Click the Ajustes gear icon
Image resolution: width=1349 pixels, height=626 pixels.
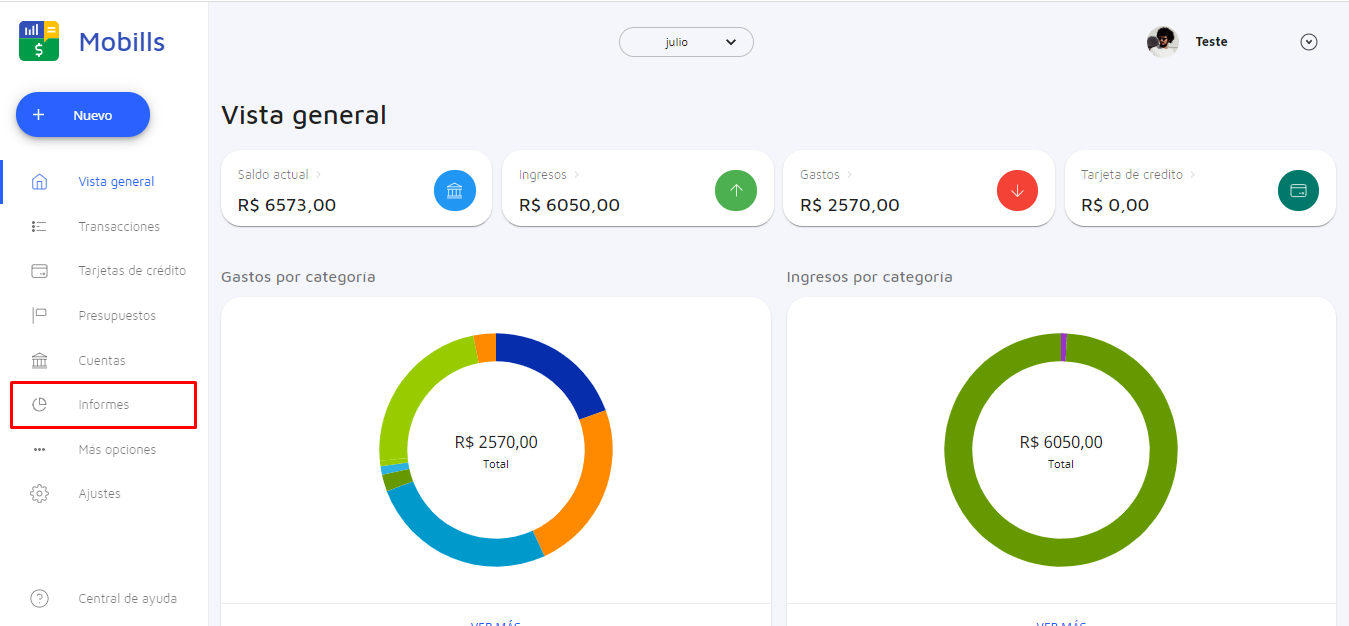tap(39, 494)
